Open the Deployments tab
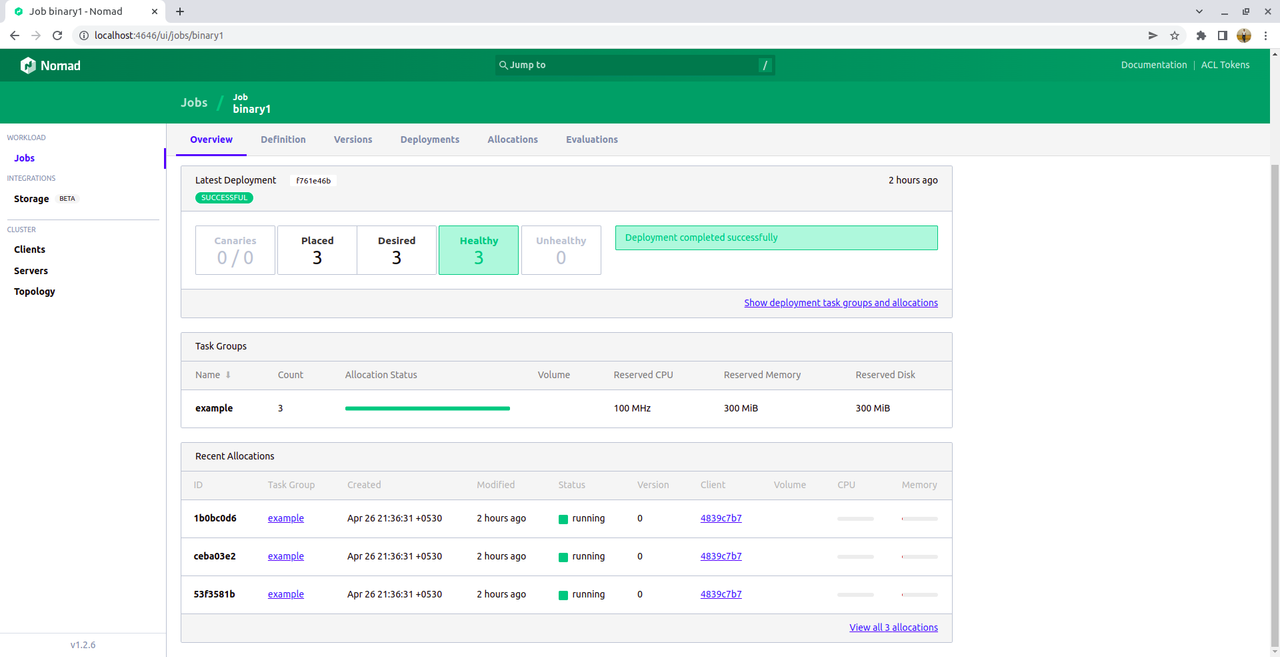Screen dimensions: 1280x657 click(x=430, y=139)
